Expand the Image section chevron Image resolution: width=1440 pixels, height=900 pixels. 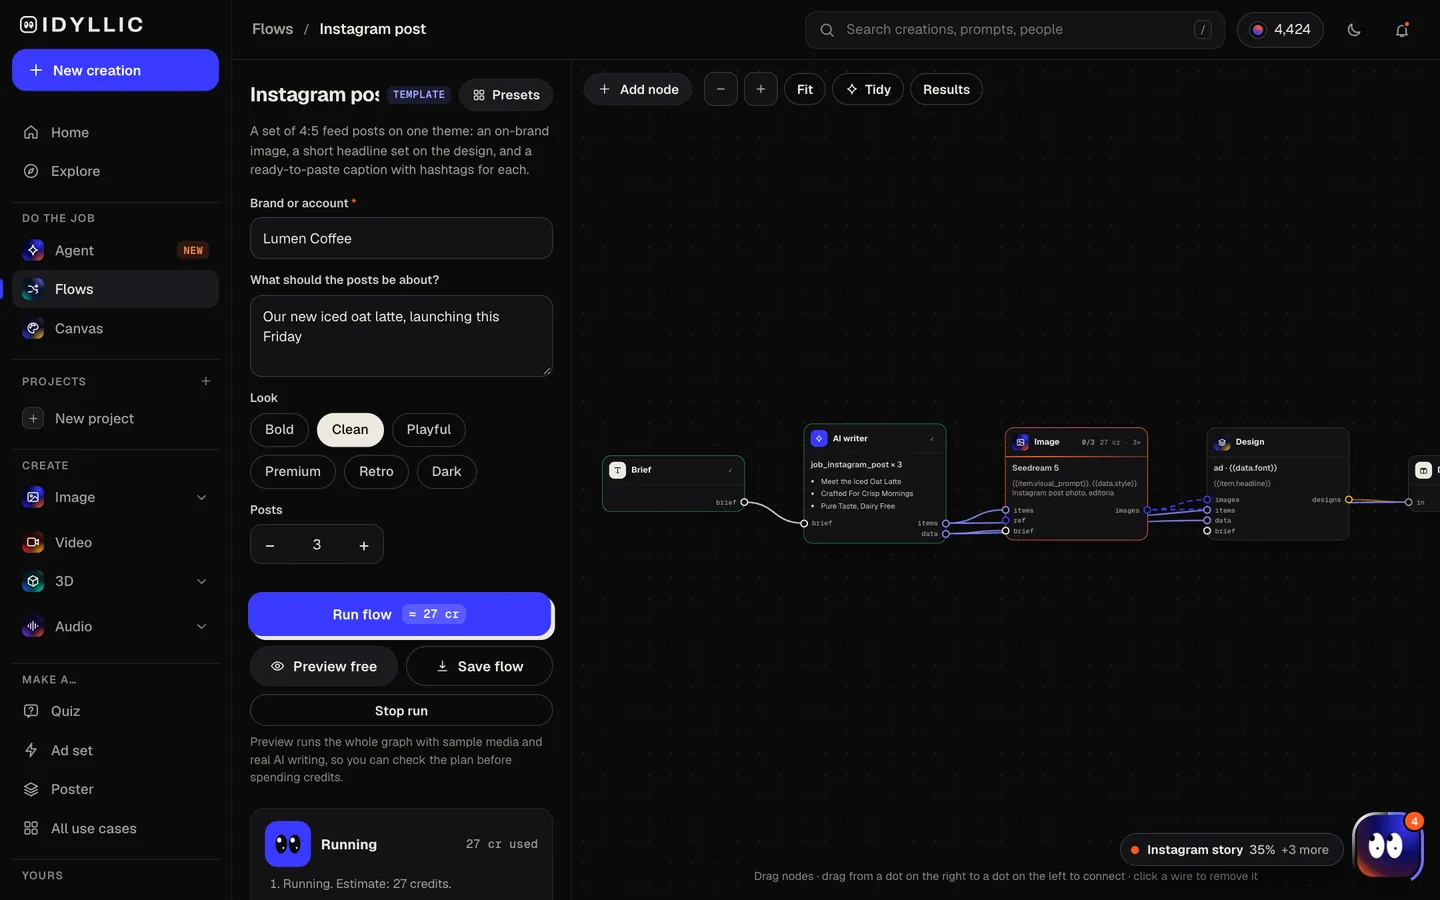click(x=201, y=497)
